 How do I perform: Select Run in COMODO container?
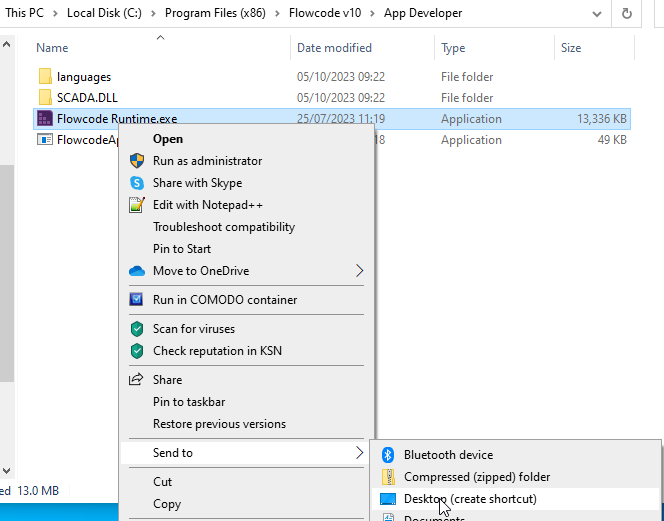(x=247, y=300)
